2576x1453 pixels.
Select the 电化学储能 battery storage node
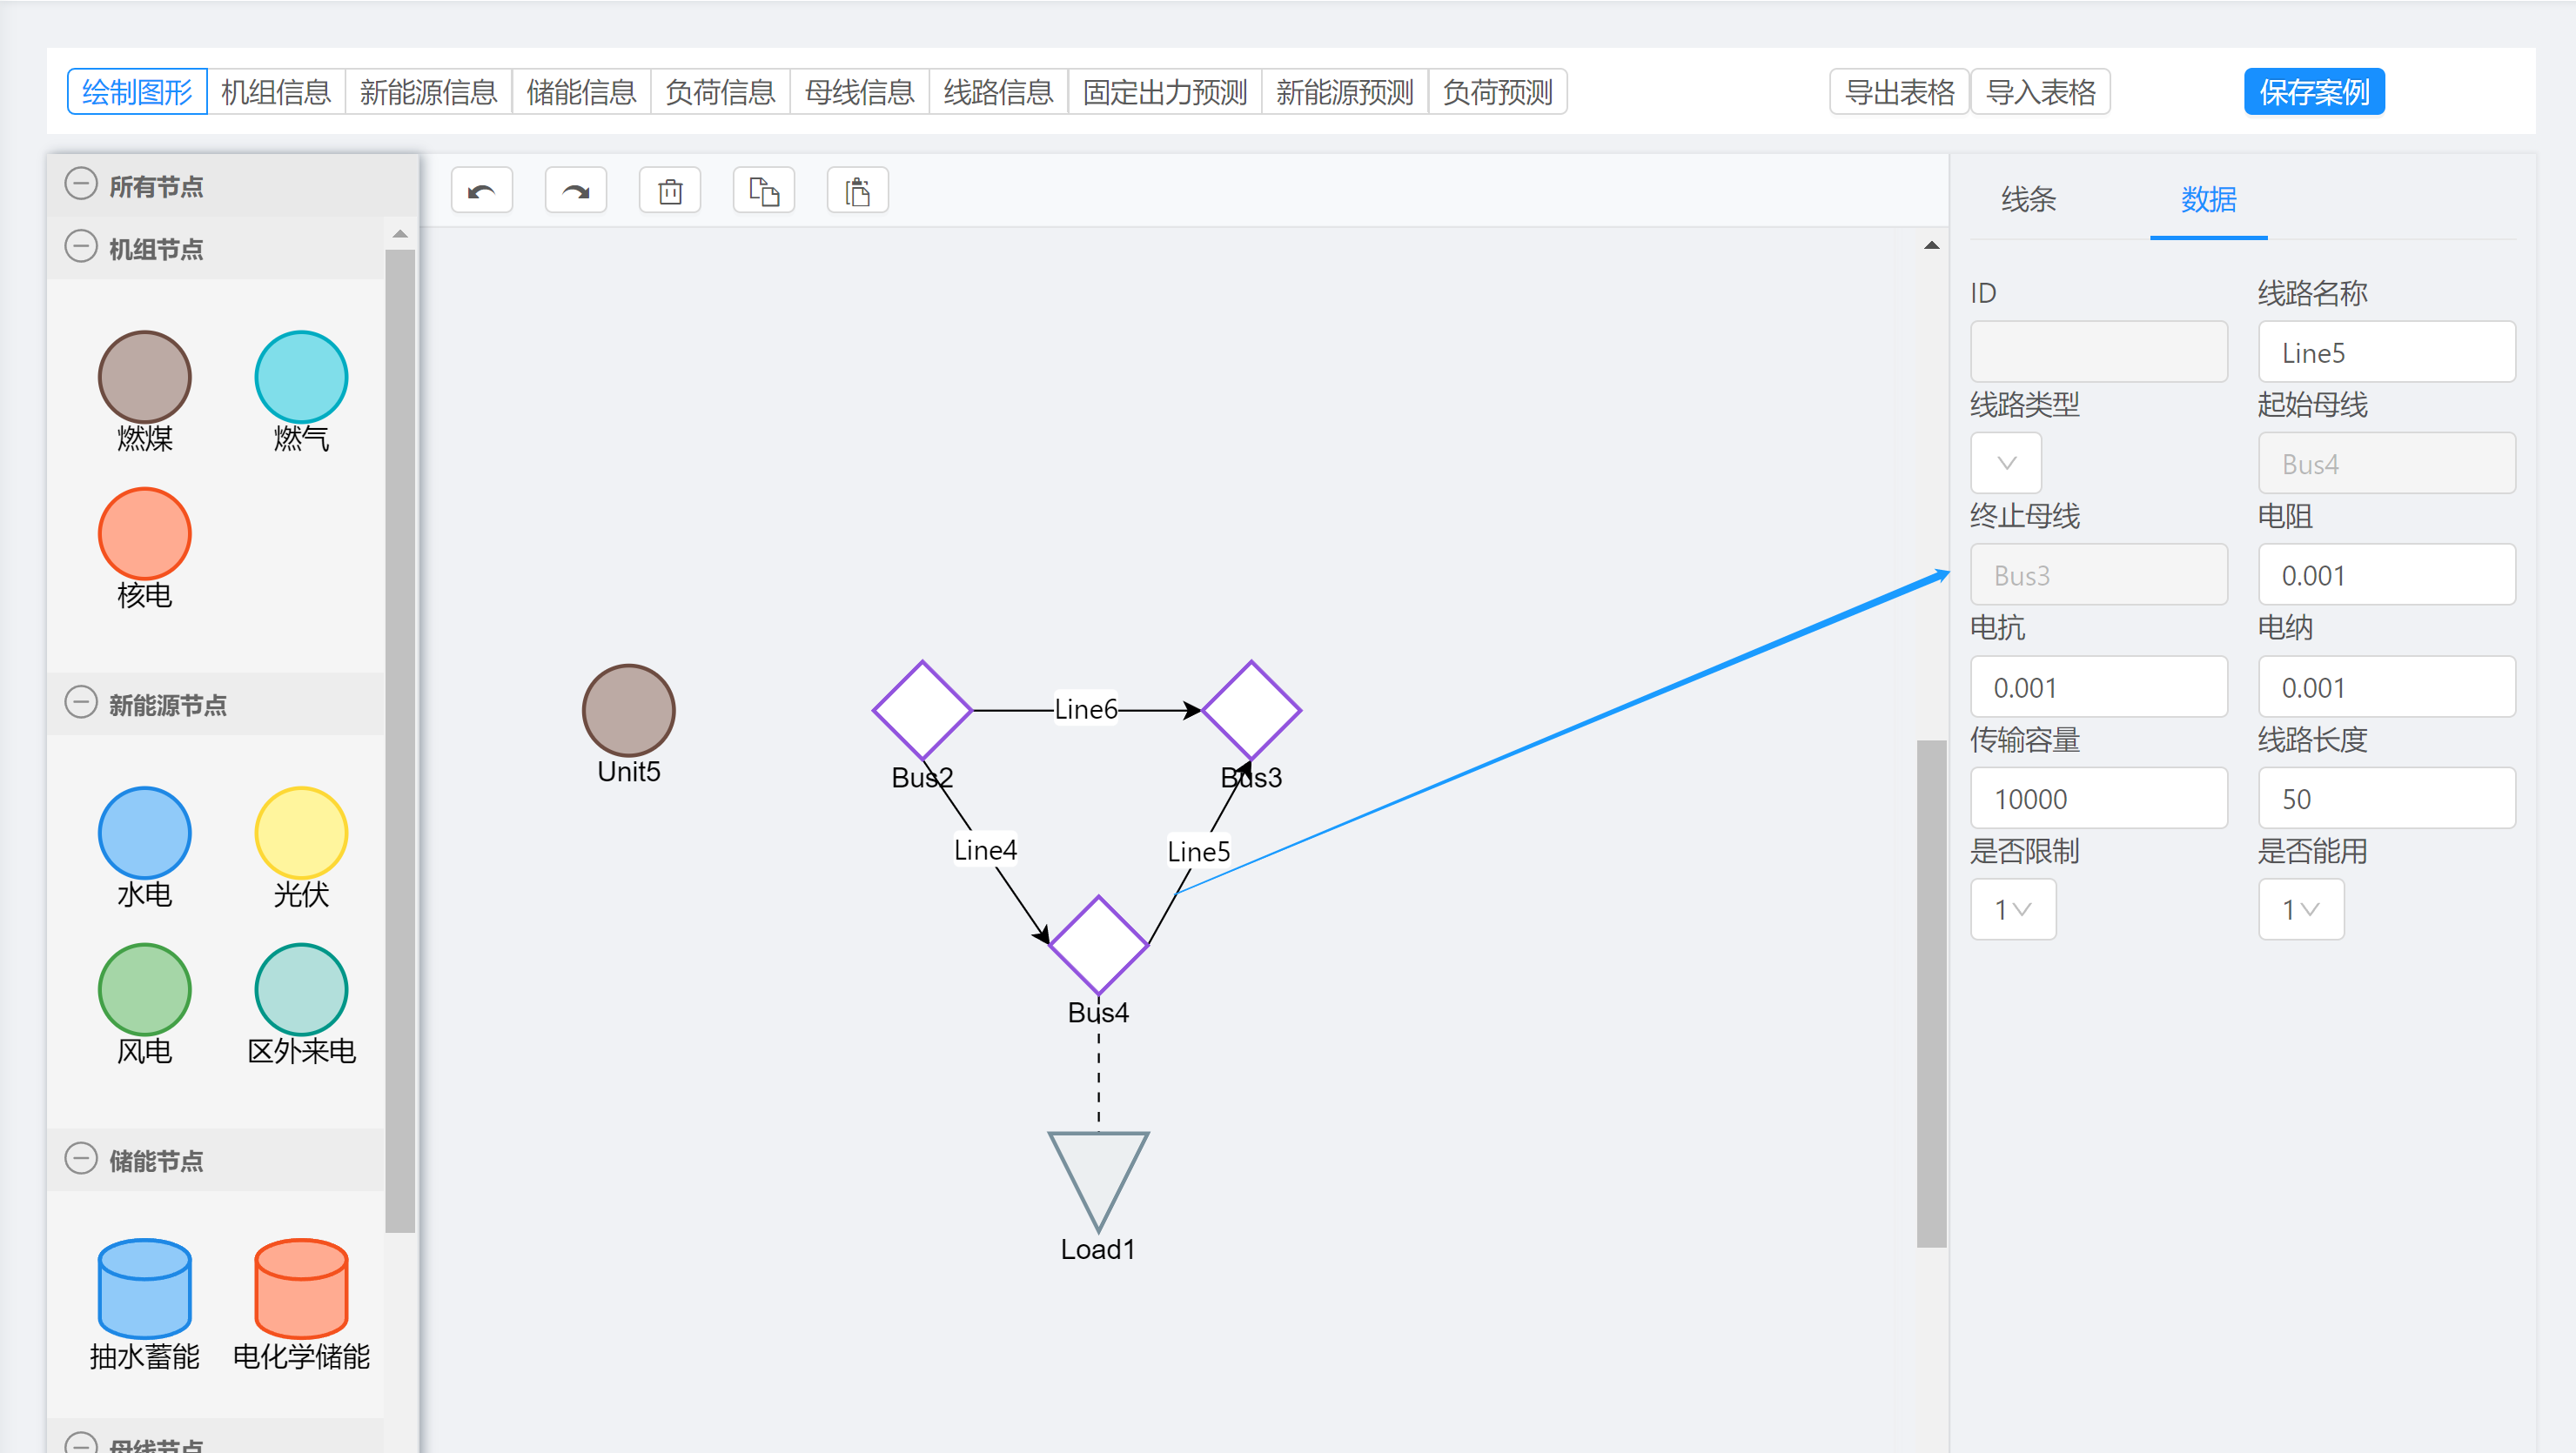point(301,1288)
